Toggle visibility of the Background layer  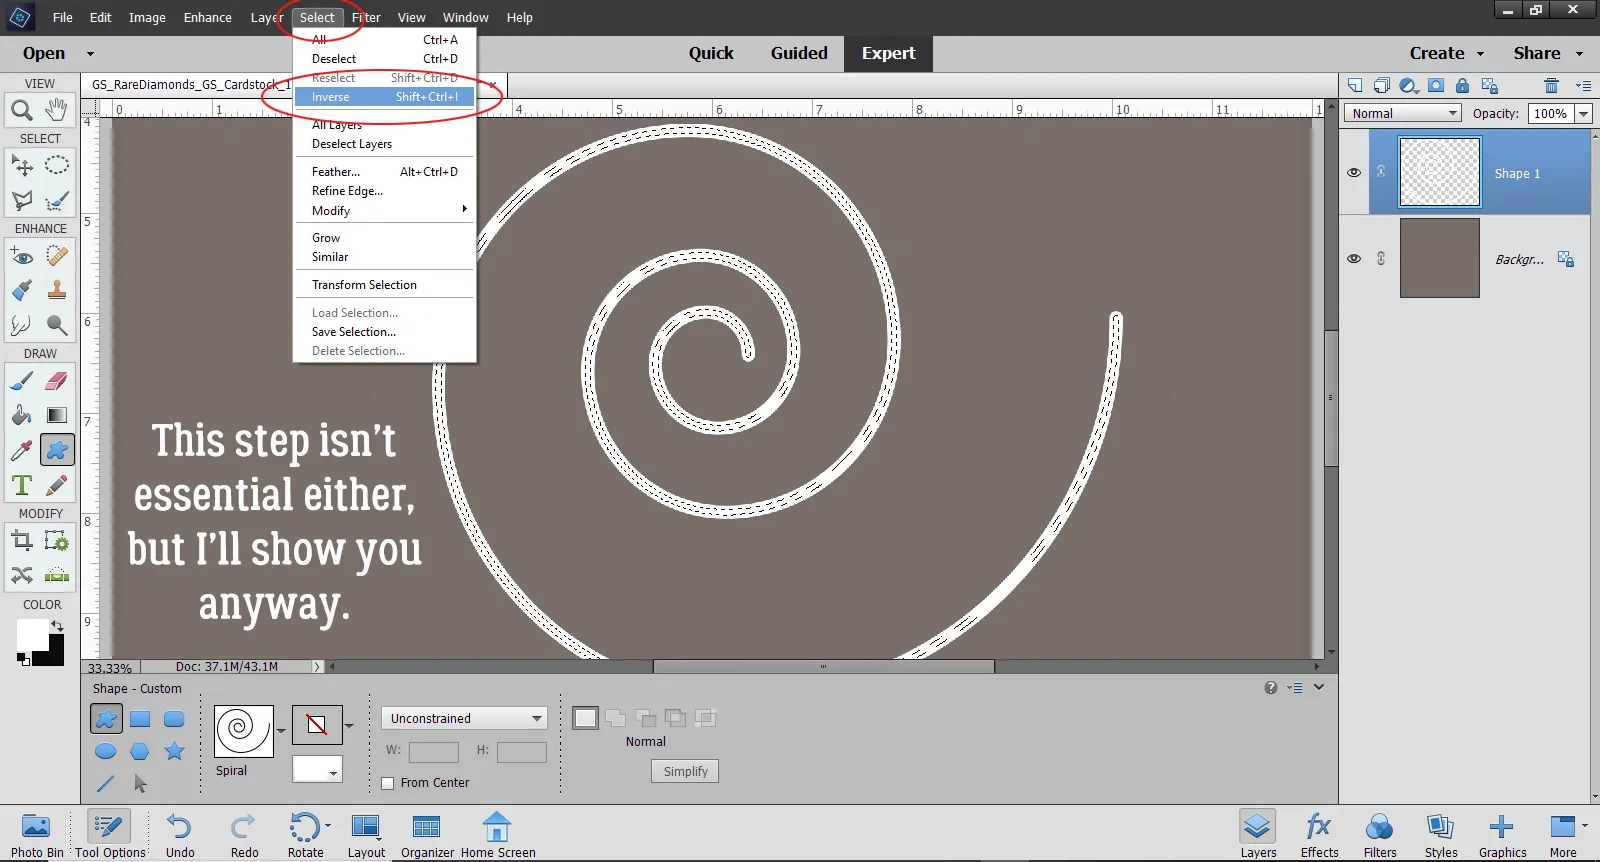(x=1354, y=259)
